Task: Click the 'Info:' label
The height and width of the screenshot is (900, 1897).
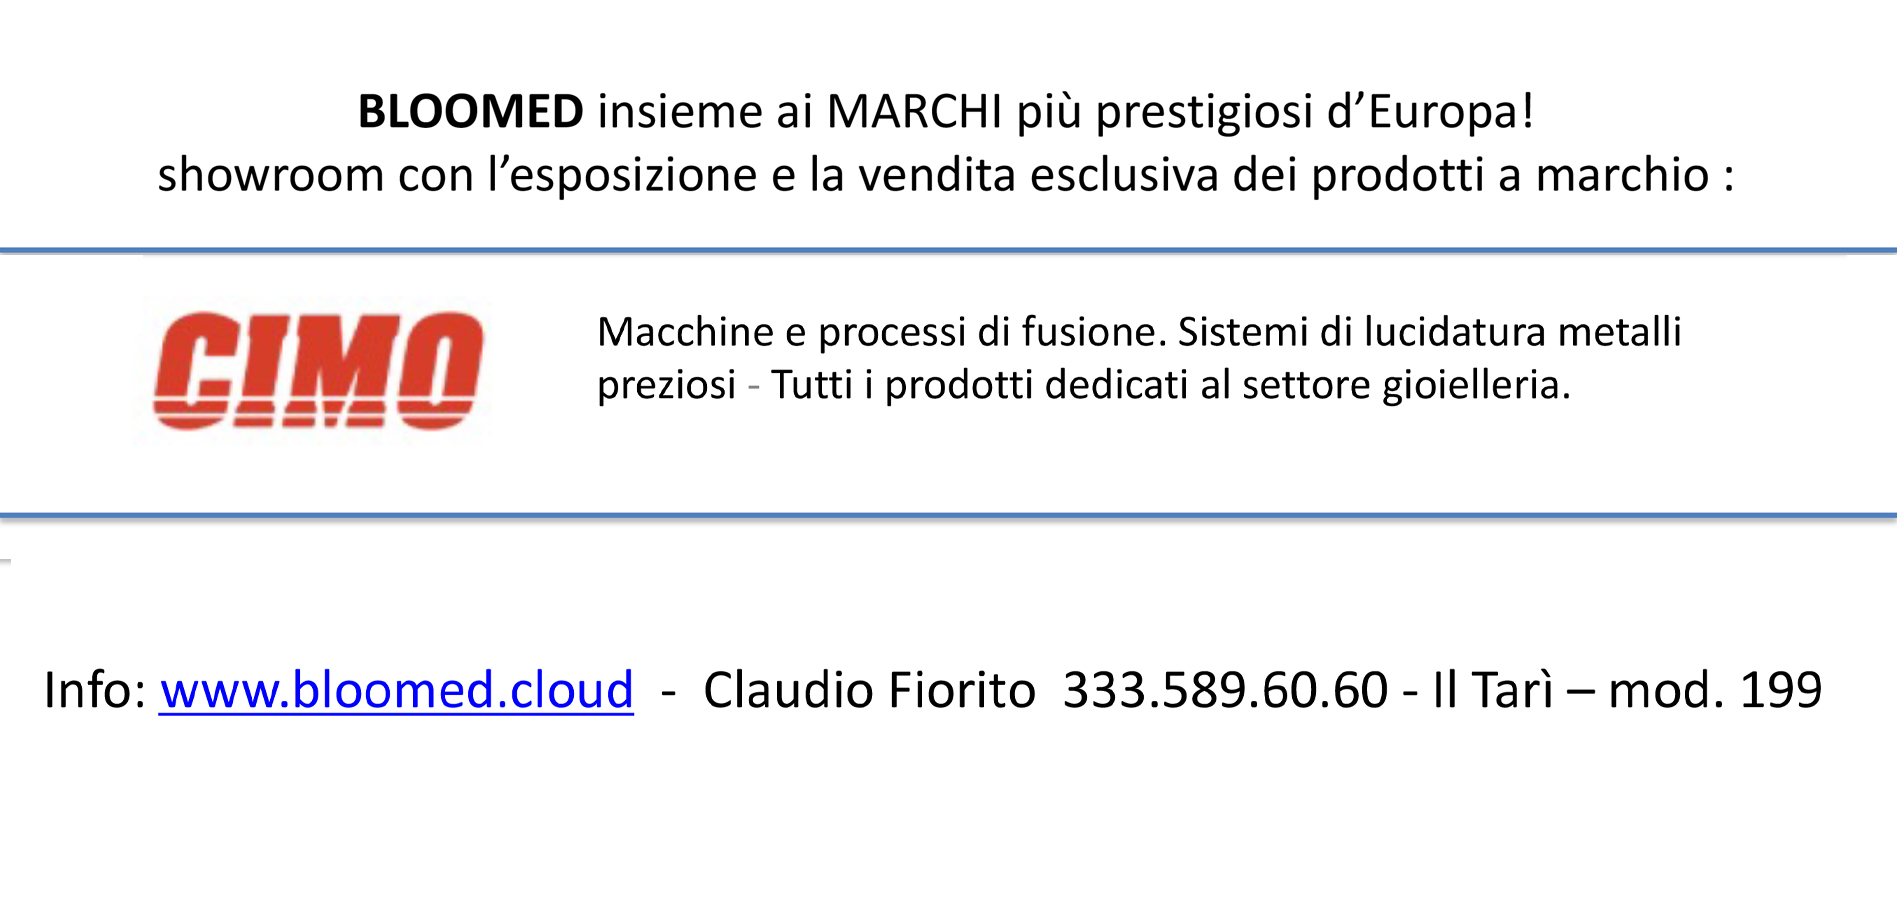Action: pyautogui.click(x=95, y=690)
